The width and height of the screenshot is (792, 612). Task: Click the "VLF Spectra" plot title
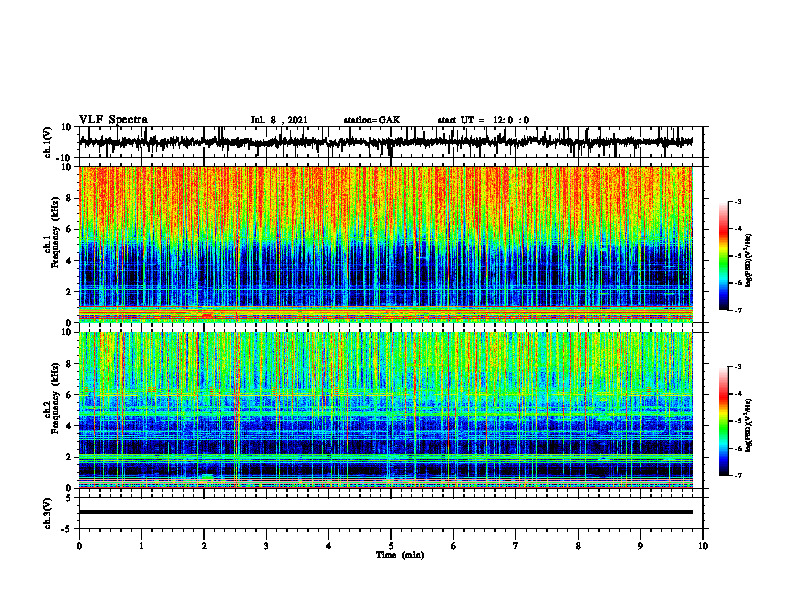click(x=113, y=120)
